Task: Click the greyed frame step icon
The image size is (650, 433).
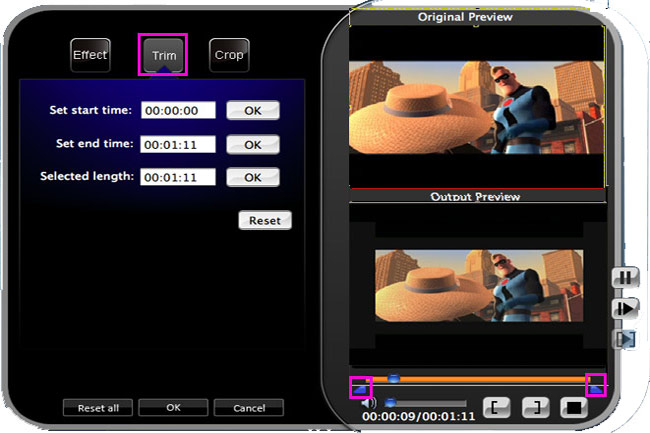Action: click(625, 339)
